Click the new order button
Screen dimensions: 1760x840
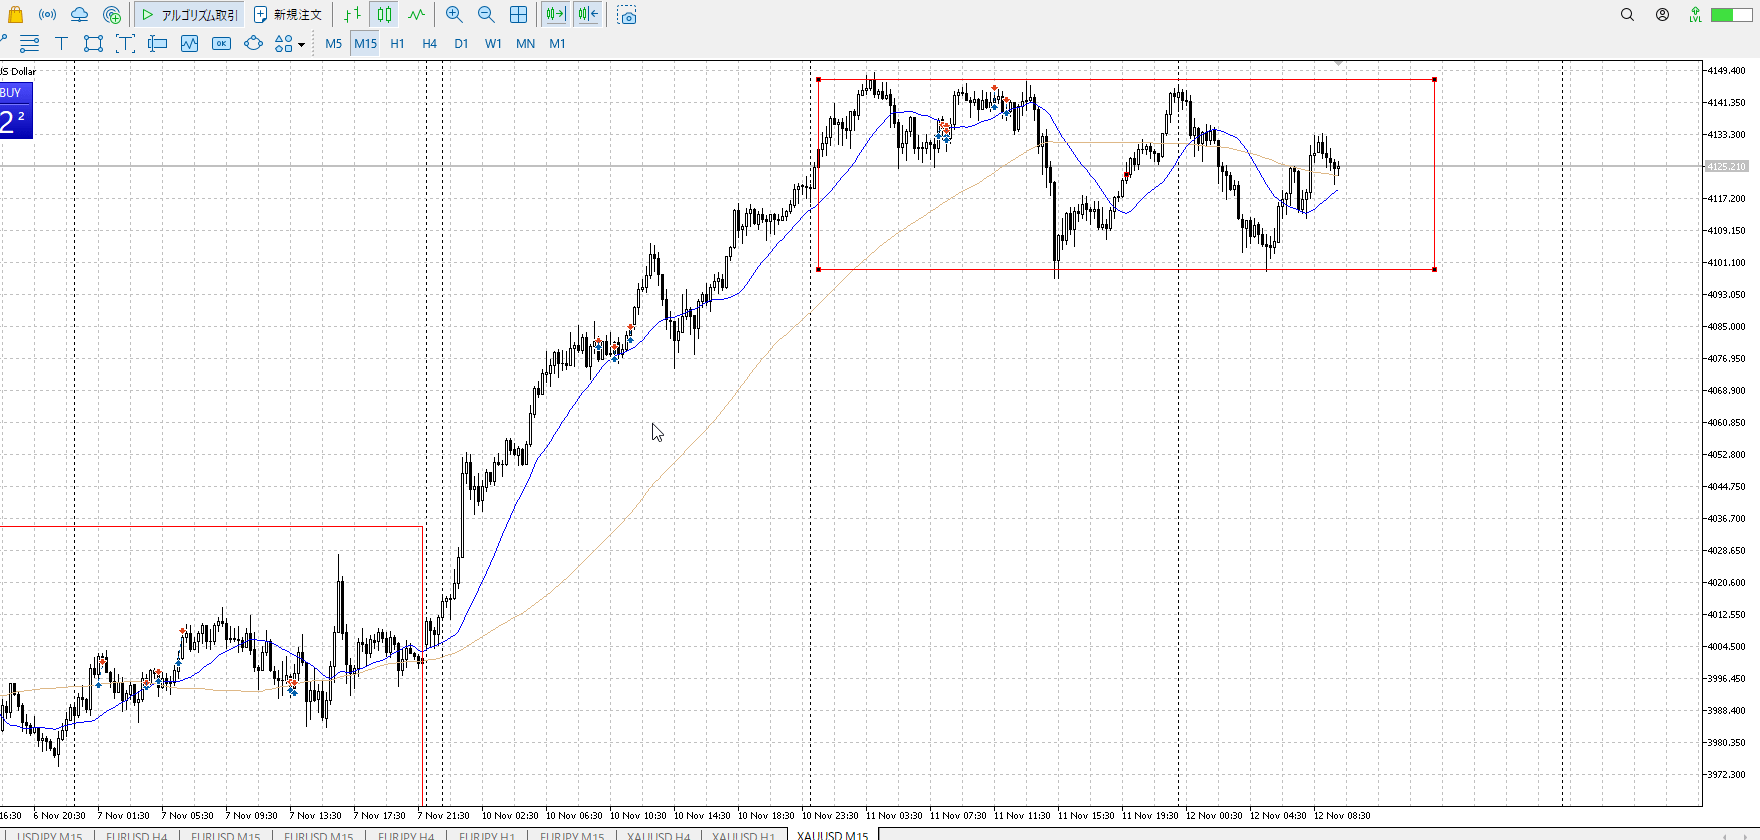click(x=288, y=15)
